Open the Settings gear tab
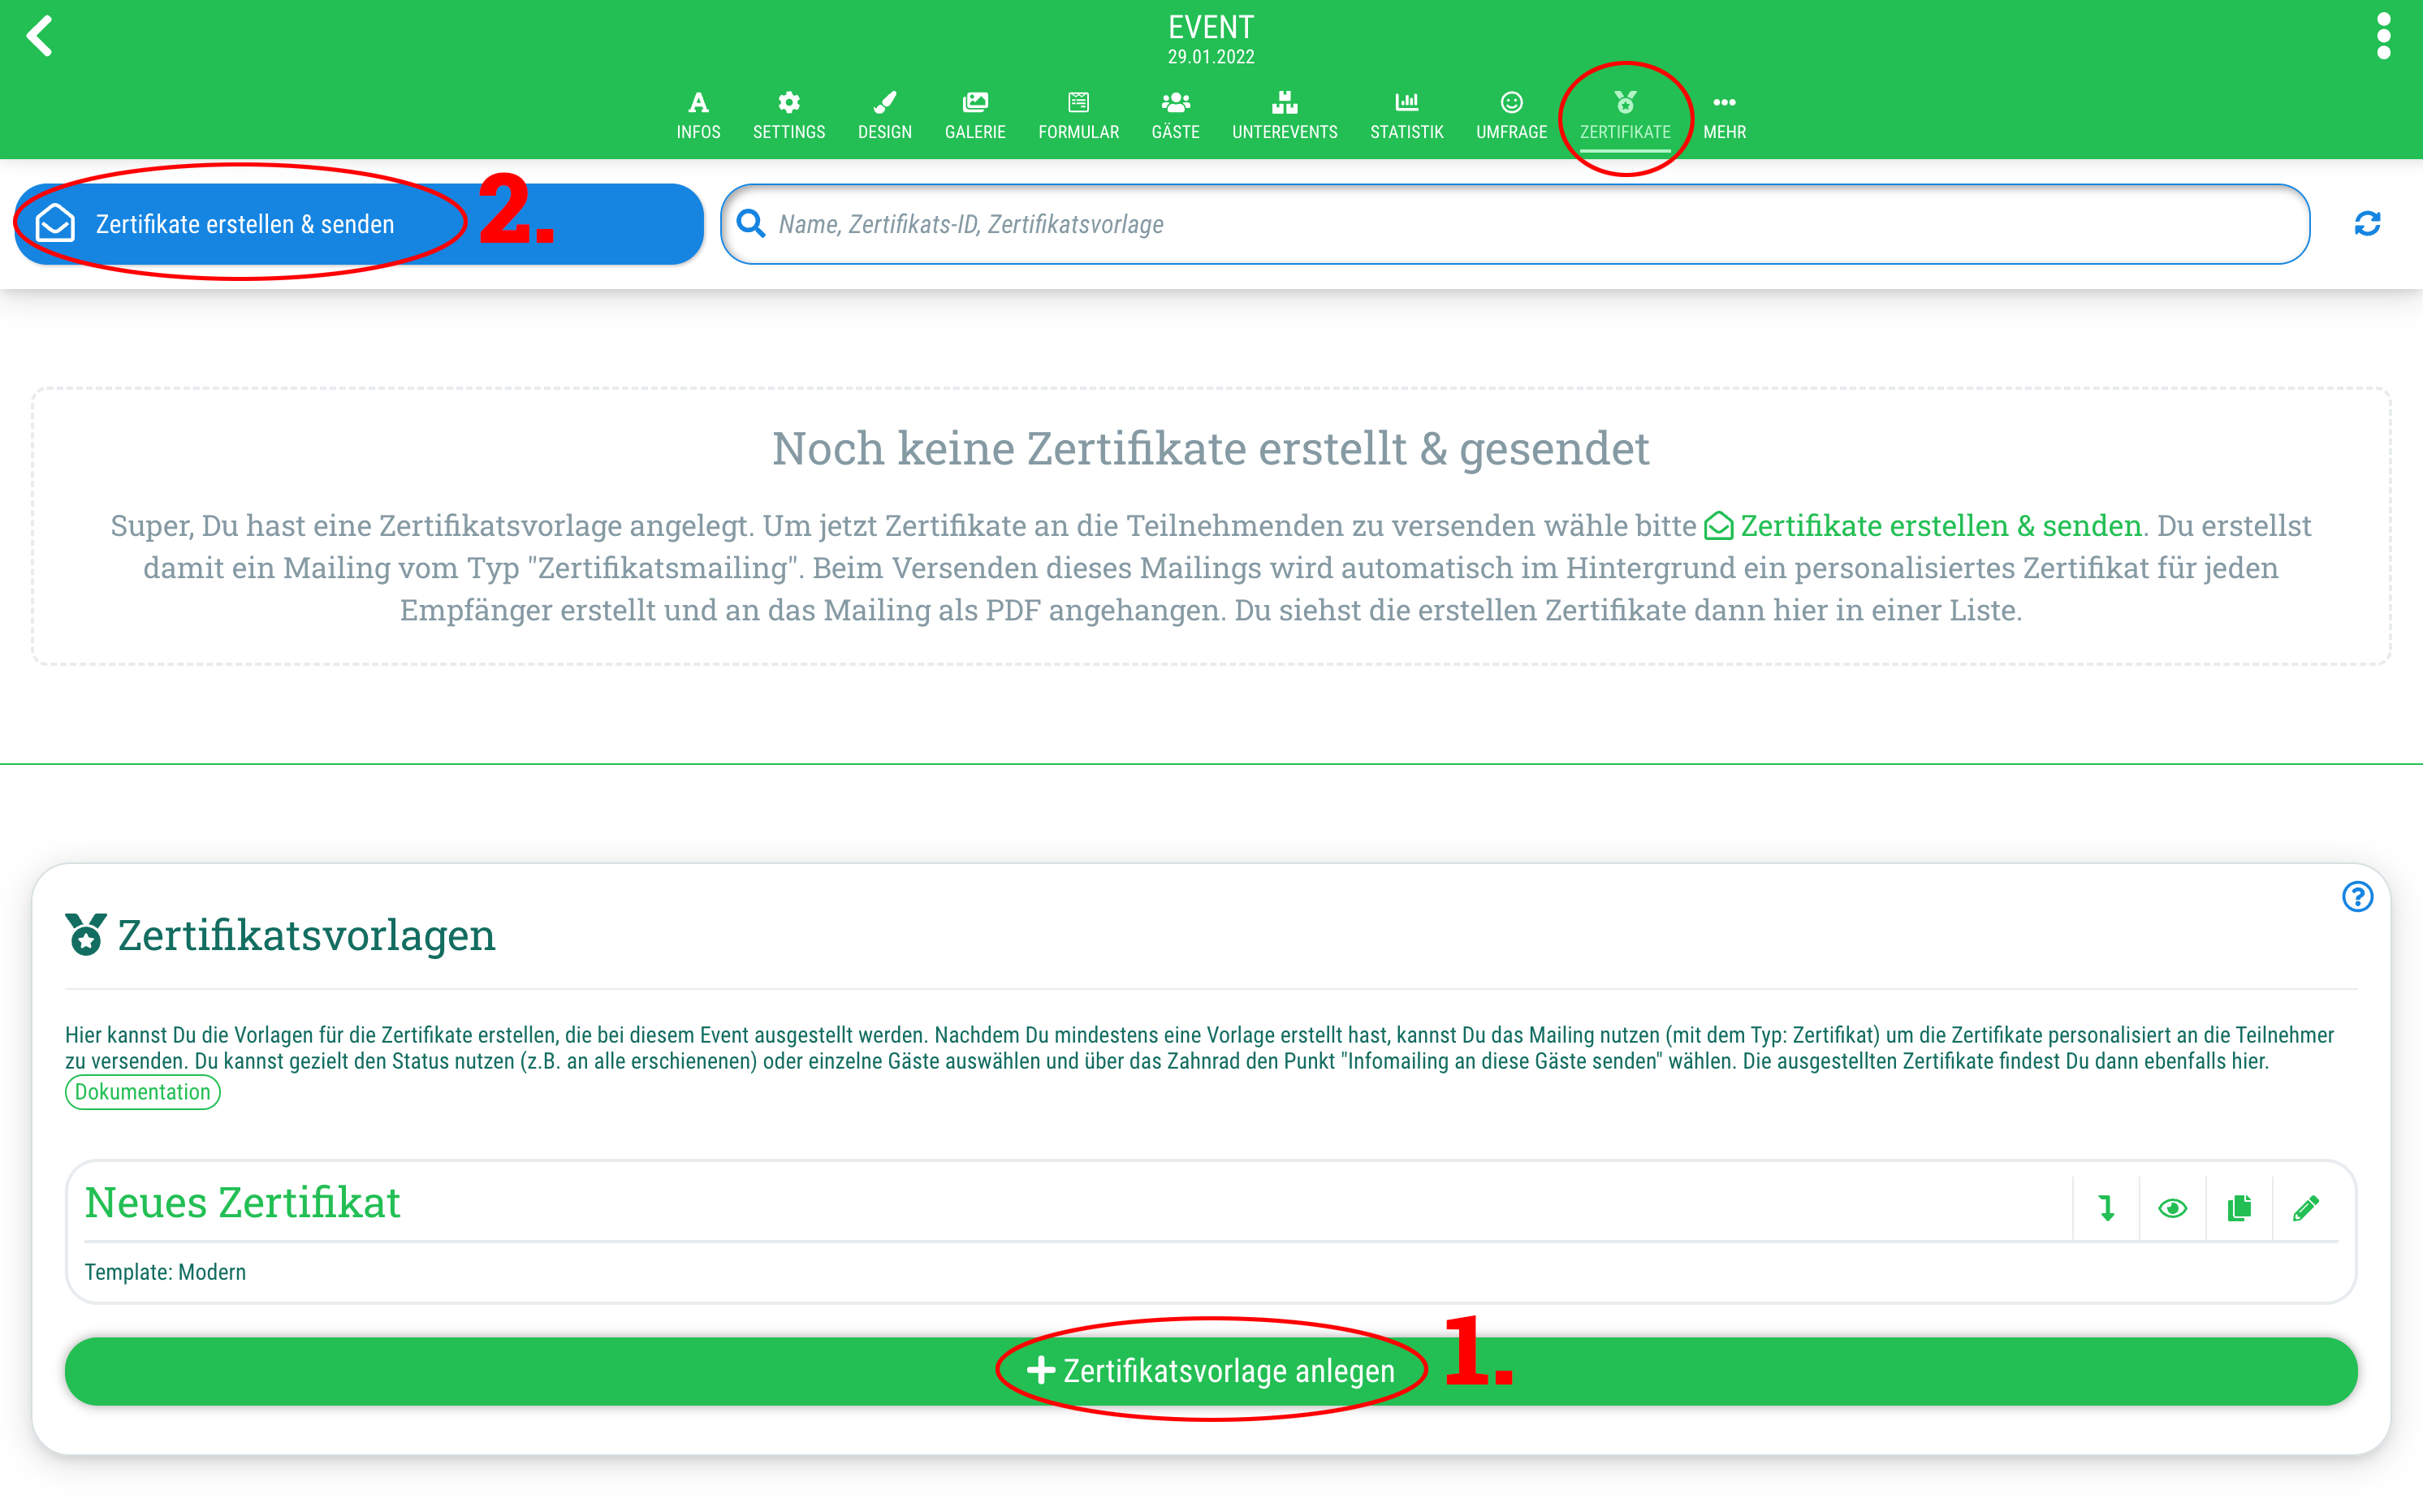 789,115
